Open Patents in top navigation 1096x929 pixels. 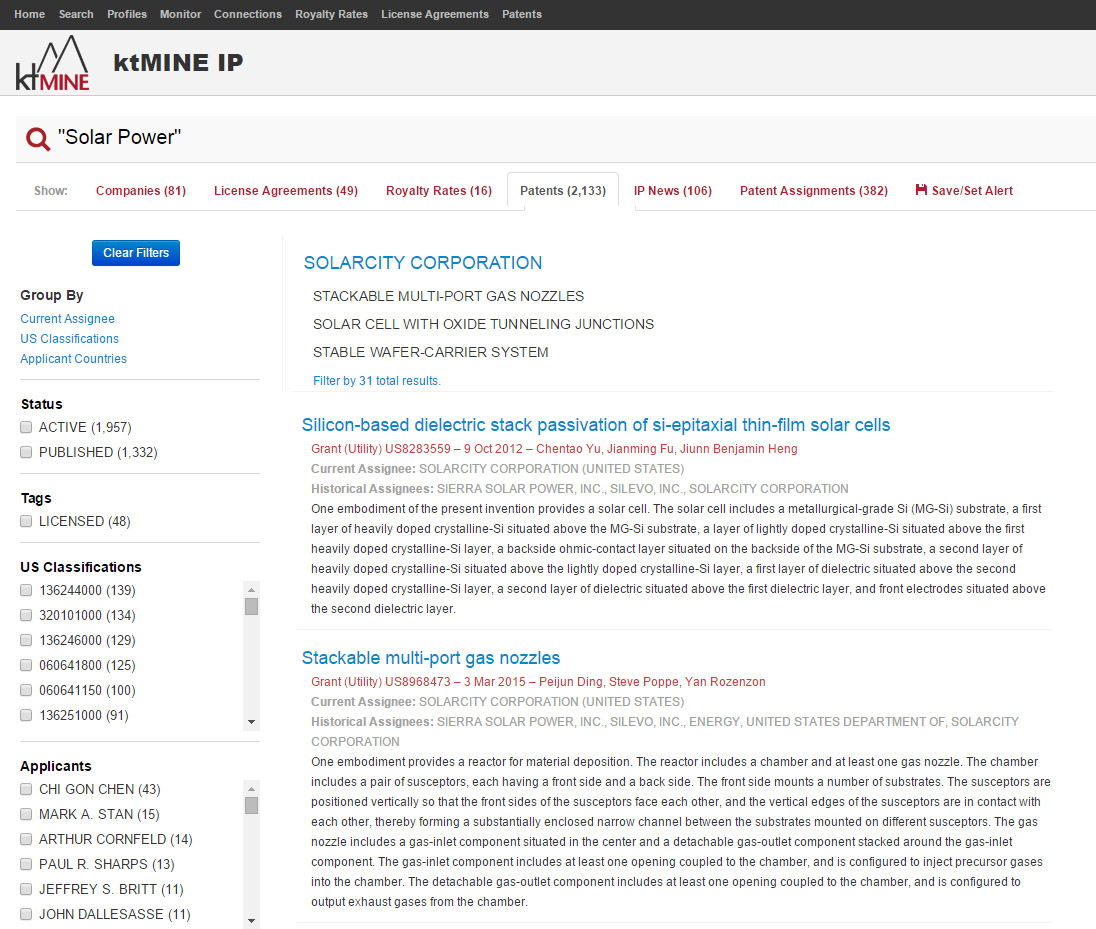[x=521, y=14]
